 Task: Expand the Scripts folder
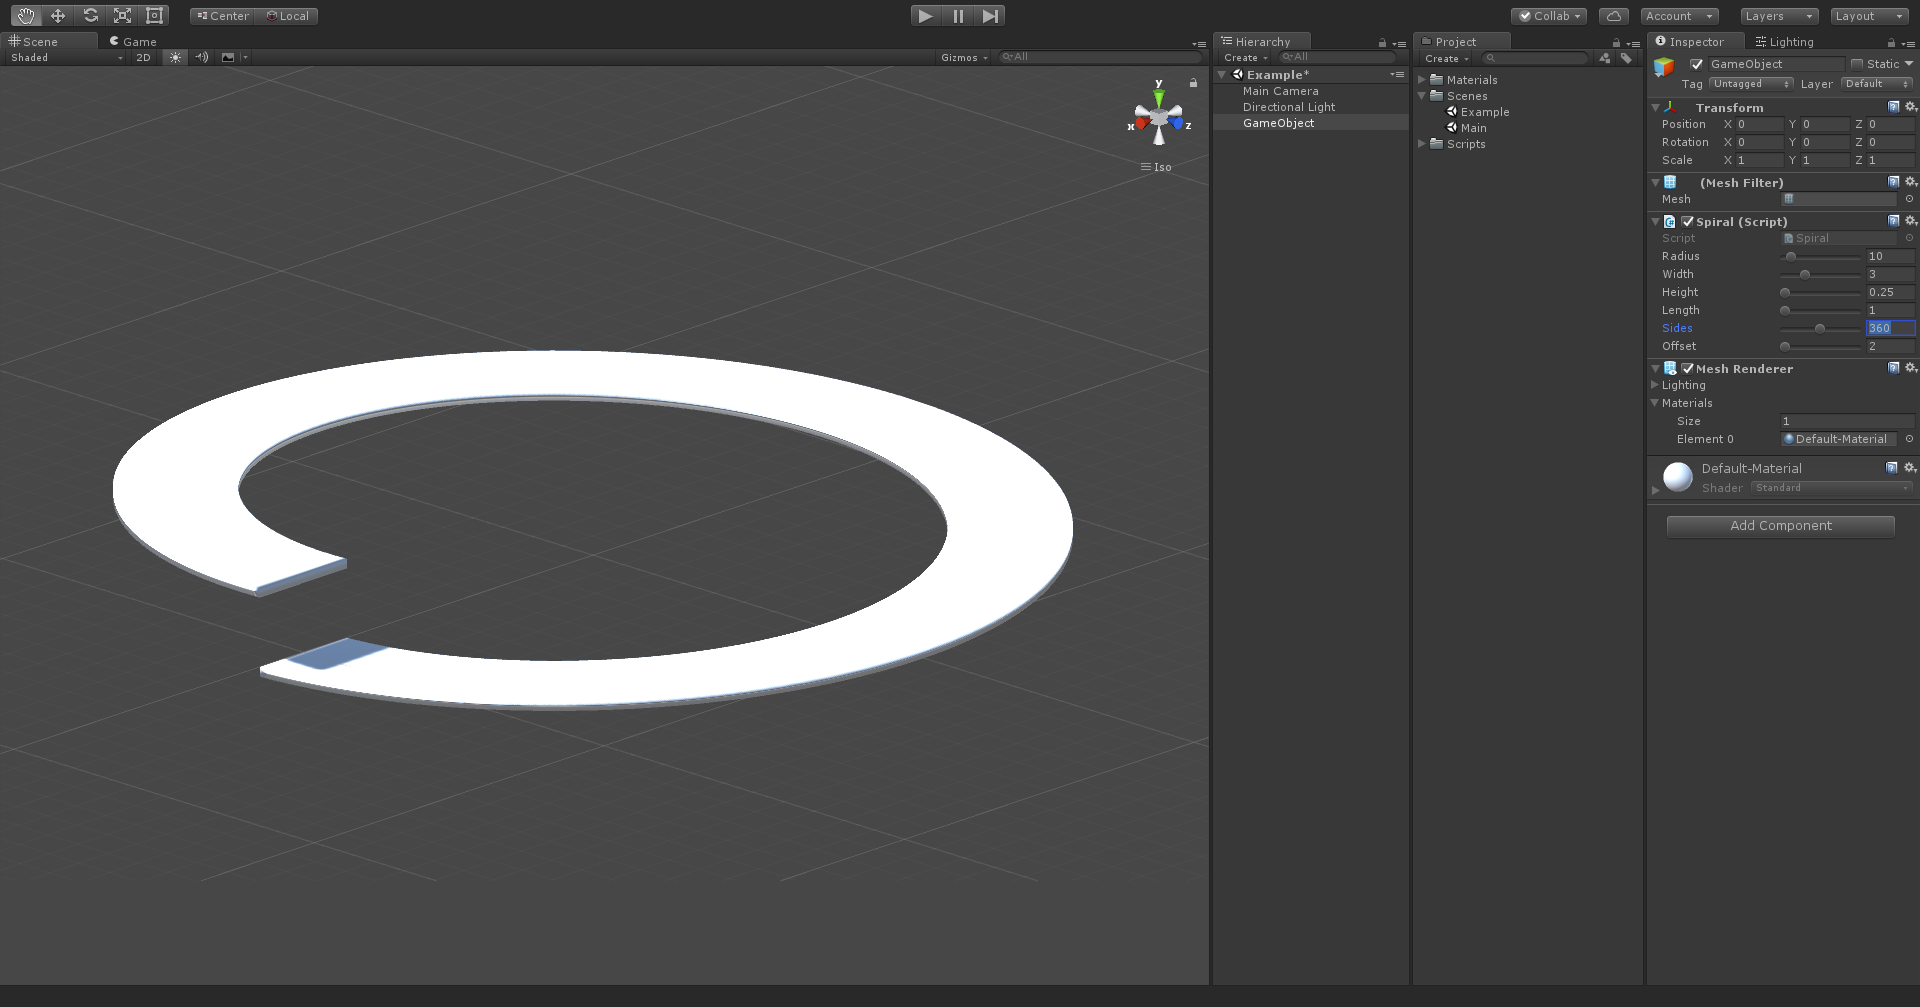click(1422, 144)
